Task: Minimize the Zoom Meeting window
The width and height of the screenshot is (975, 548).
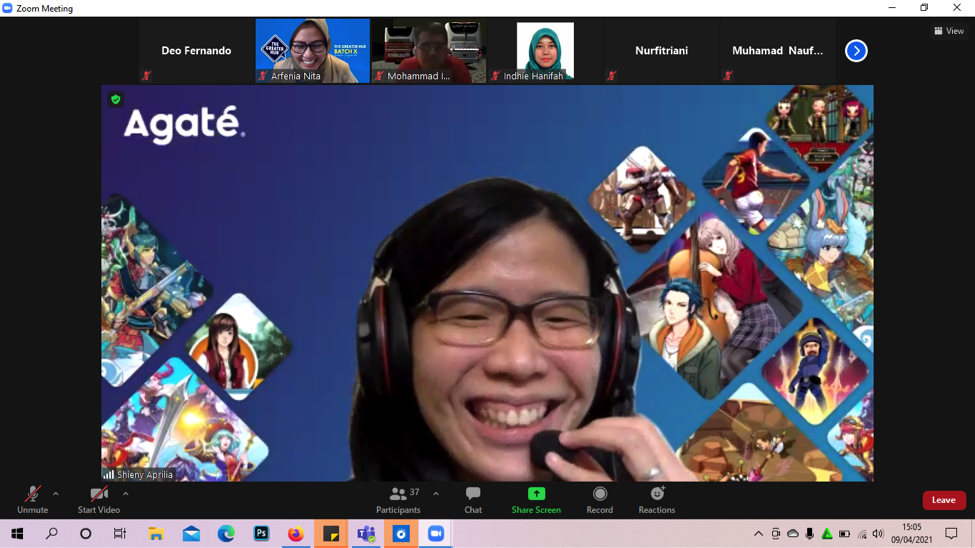Action: pos(892,7)
